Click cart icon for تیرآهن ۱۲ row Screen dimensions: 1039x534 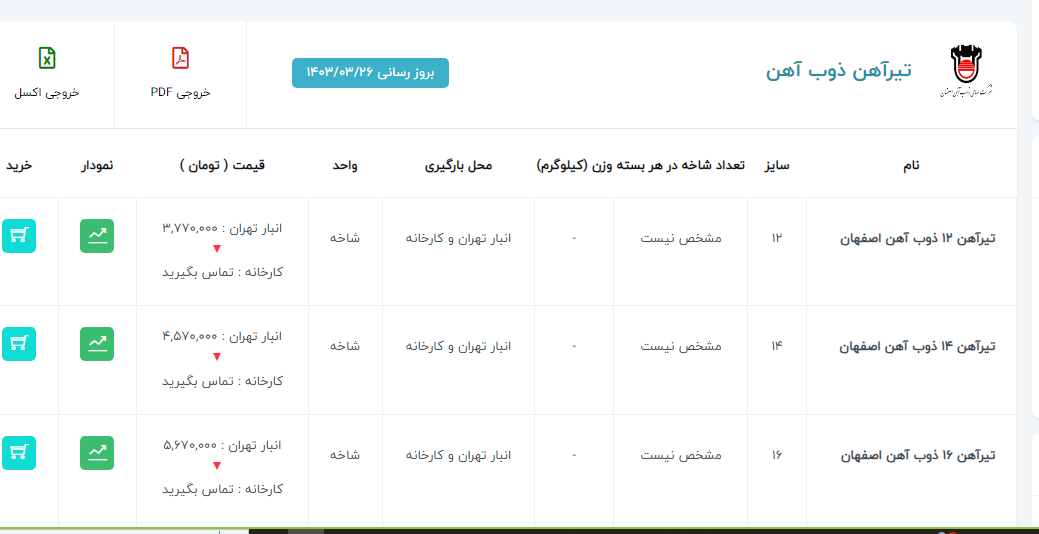(18, 236)
